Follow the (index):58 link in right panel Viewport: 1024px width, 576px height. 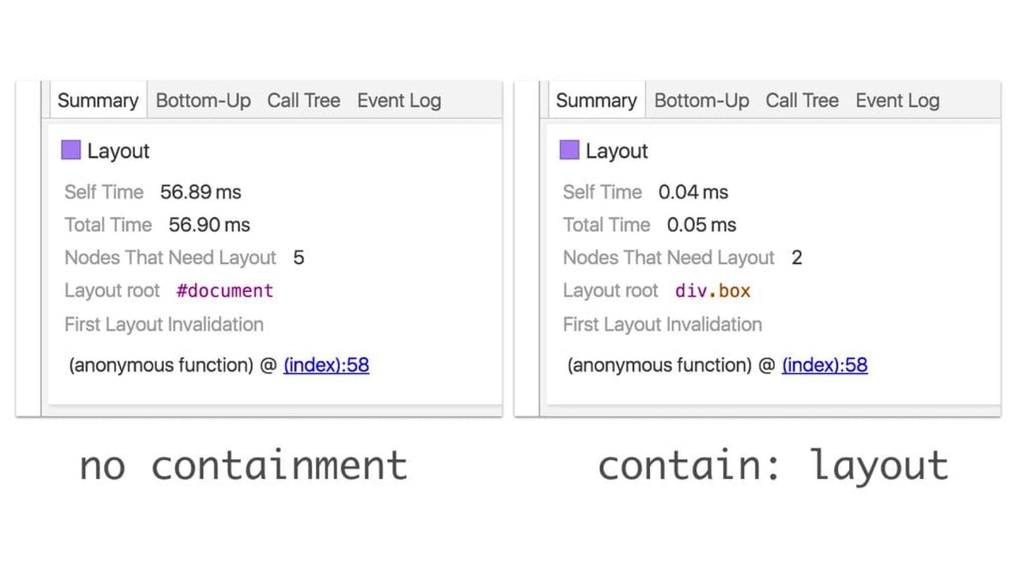(x=825, y=365)
